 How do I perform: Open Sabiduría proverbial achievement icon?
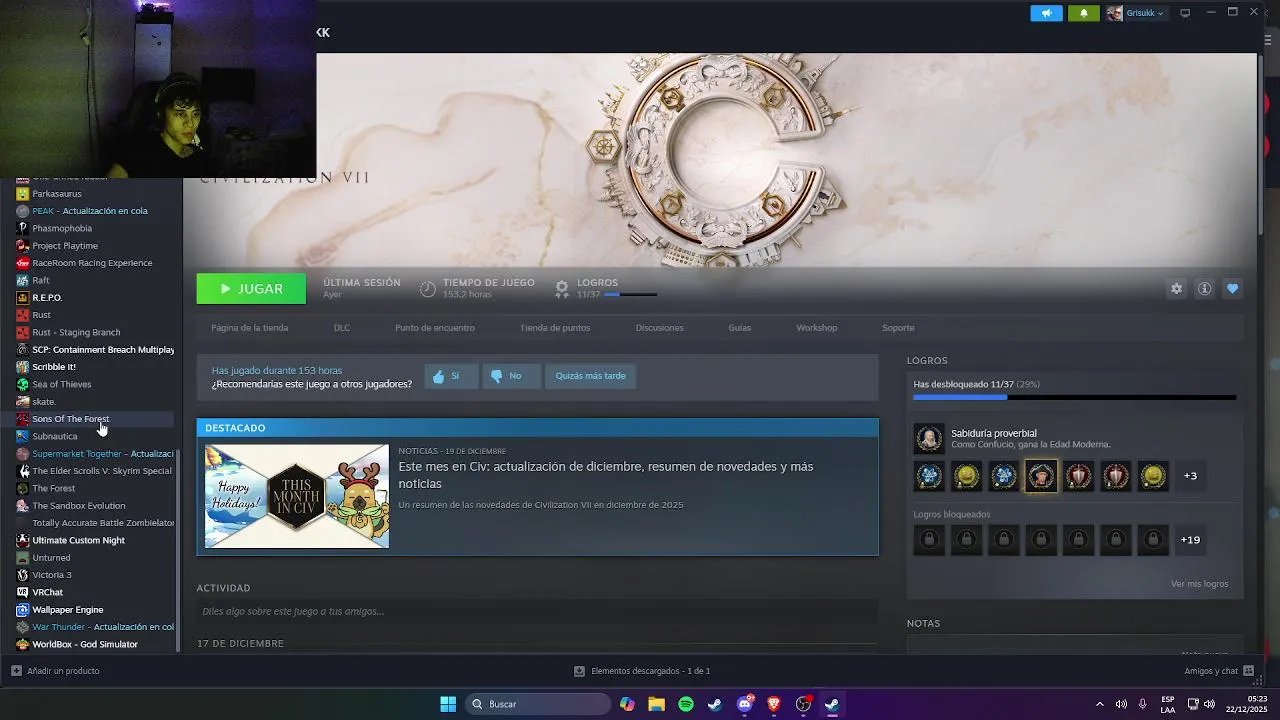pyautogui.click(x=929, y=438)
